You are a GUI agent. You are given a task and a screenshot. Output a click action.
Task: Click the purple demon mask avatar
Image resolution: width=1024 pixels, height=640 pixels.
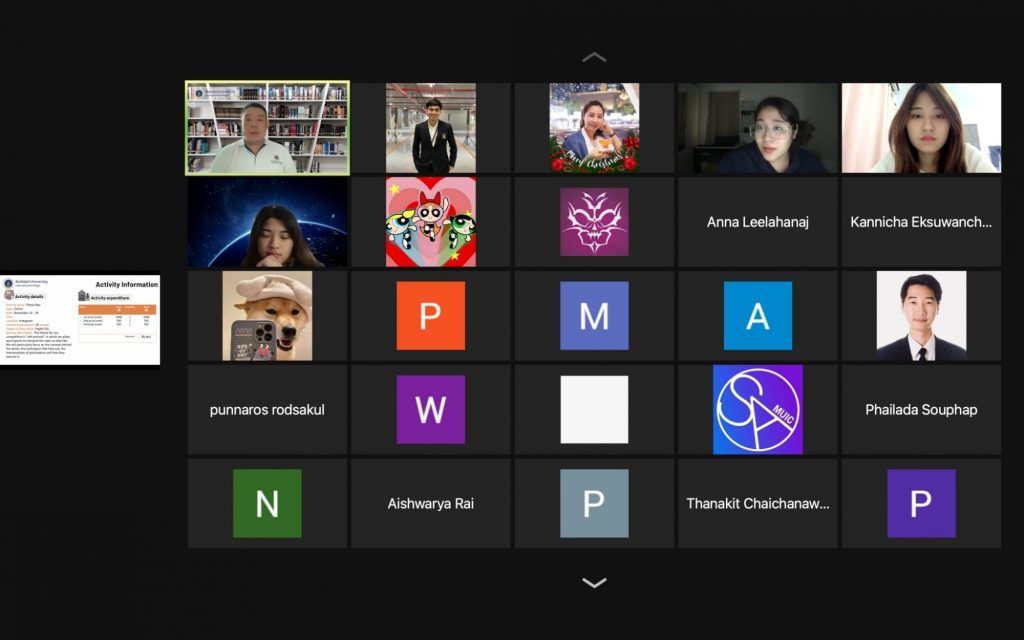pos(594,222)
